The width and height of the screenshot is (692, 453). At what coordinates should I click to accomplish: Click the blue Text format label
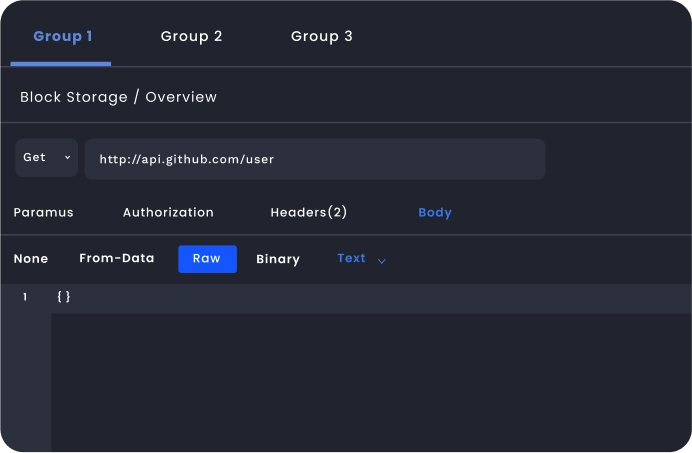coord(351,258)
